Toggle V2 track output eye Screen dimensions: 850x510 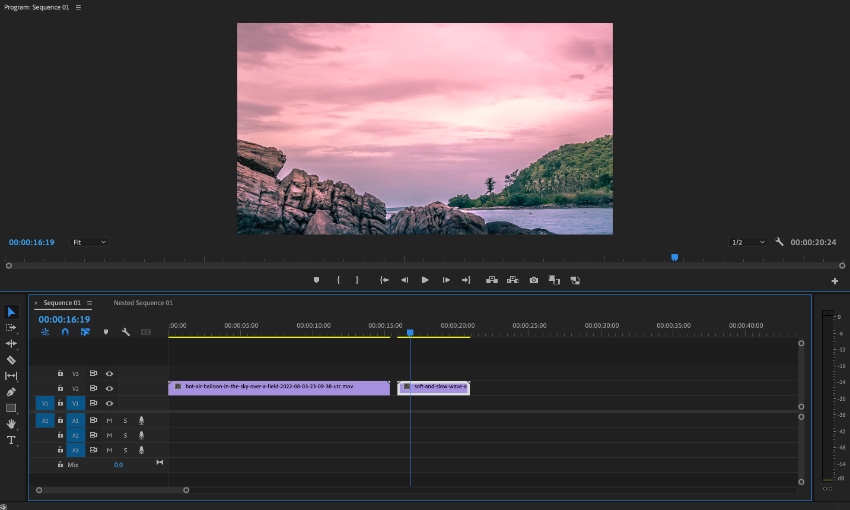pyautogui.click(x=110, y=389)
